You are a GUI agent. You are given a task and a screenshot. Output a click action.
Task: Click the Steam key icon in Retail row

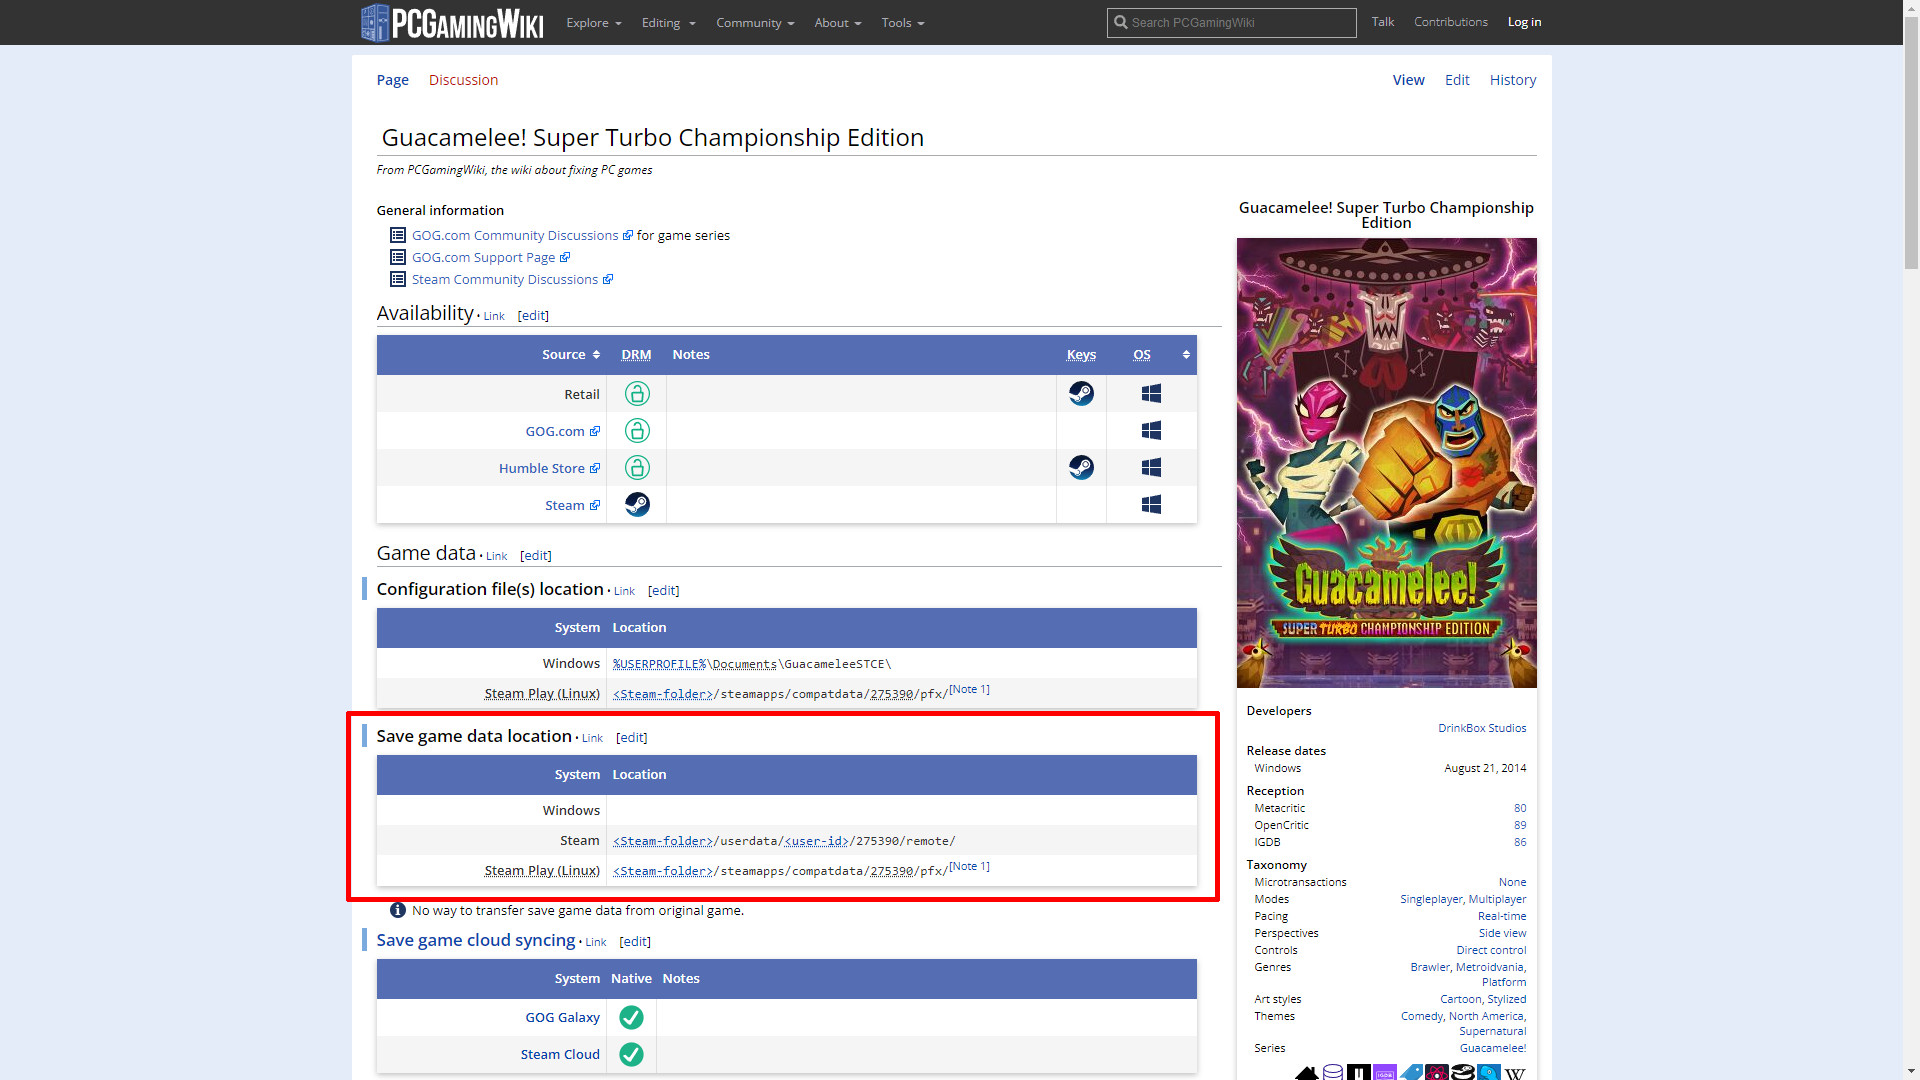1081,394
